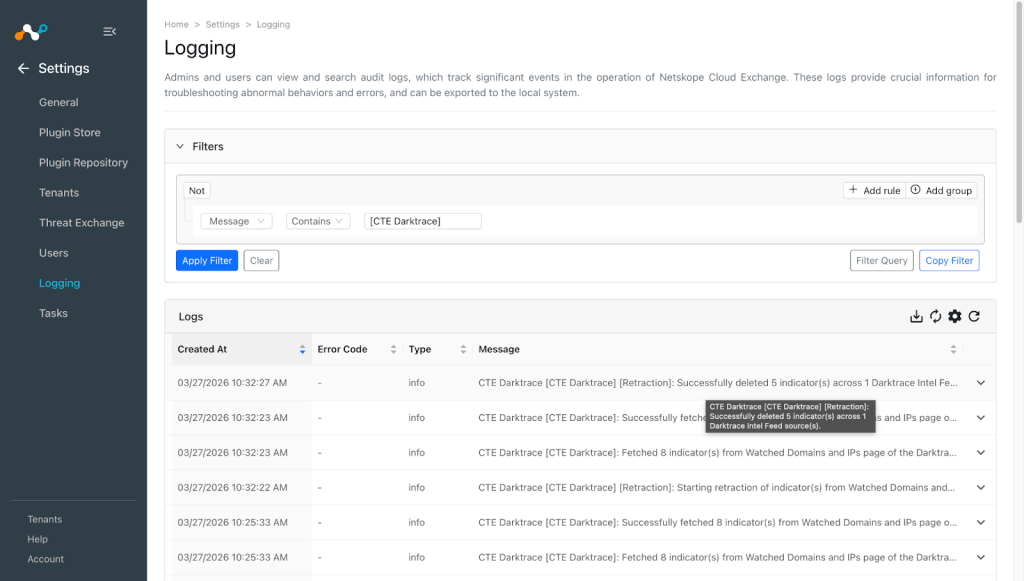The image size is (1024, 581).
Task: Open General settings
Action: [x=59, y=102]
